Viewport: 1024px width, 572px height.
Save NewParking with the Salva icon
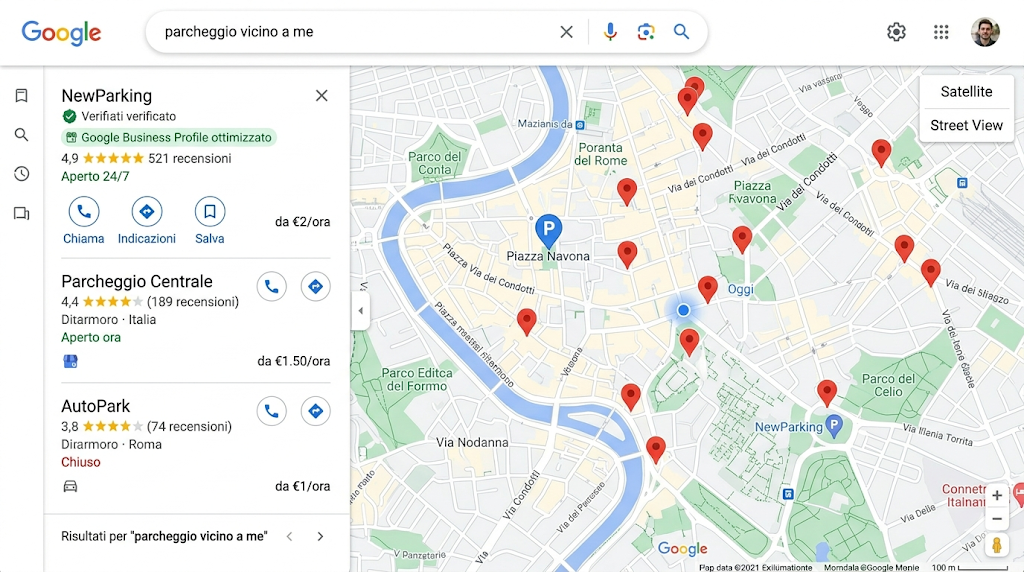point(210,212)
